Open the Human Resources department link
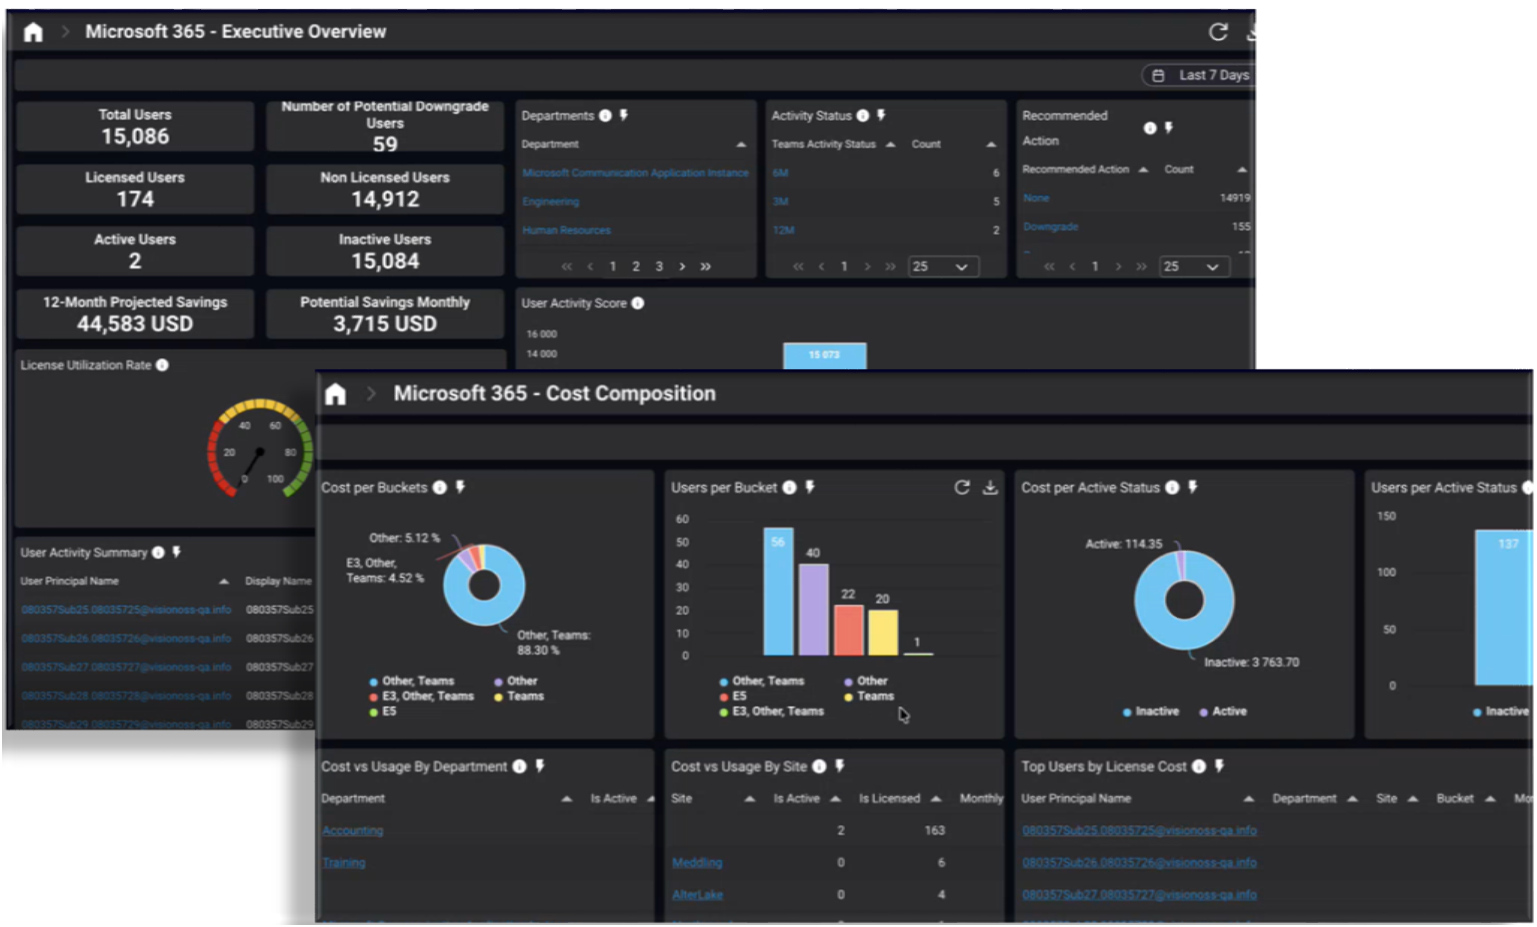 (567, 230)
